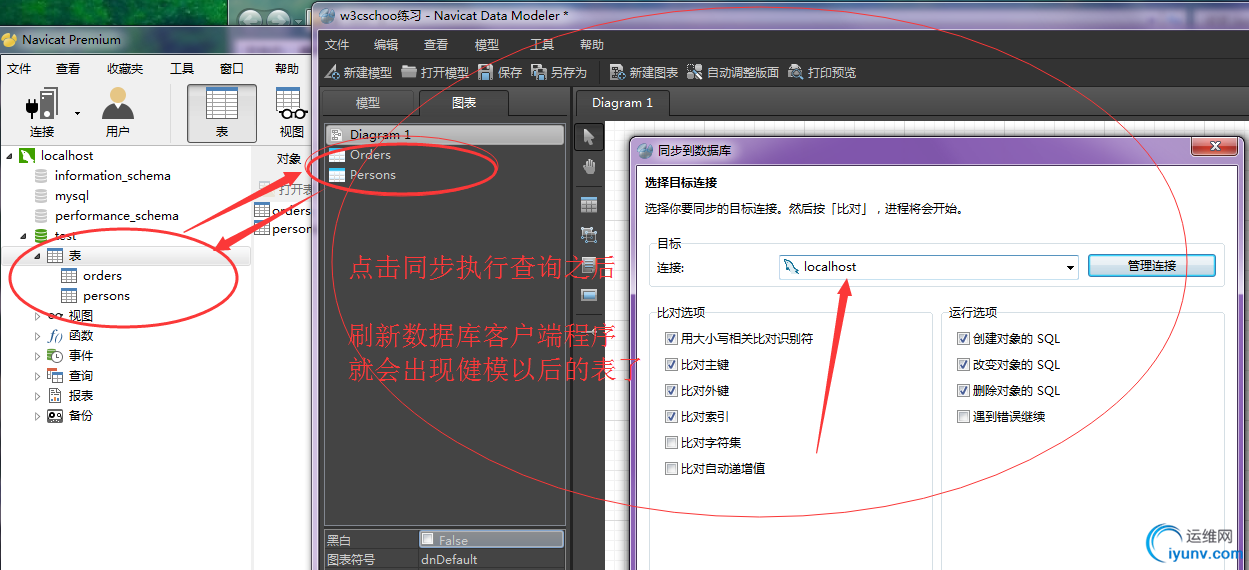1249x570 pixels.
Task: Collapse the 表 tables node
Action: pyautogui.click(x=37, y=256)
